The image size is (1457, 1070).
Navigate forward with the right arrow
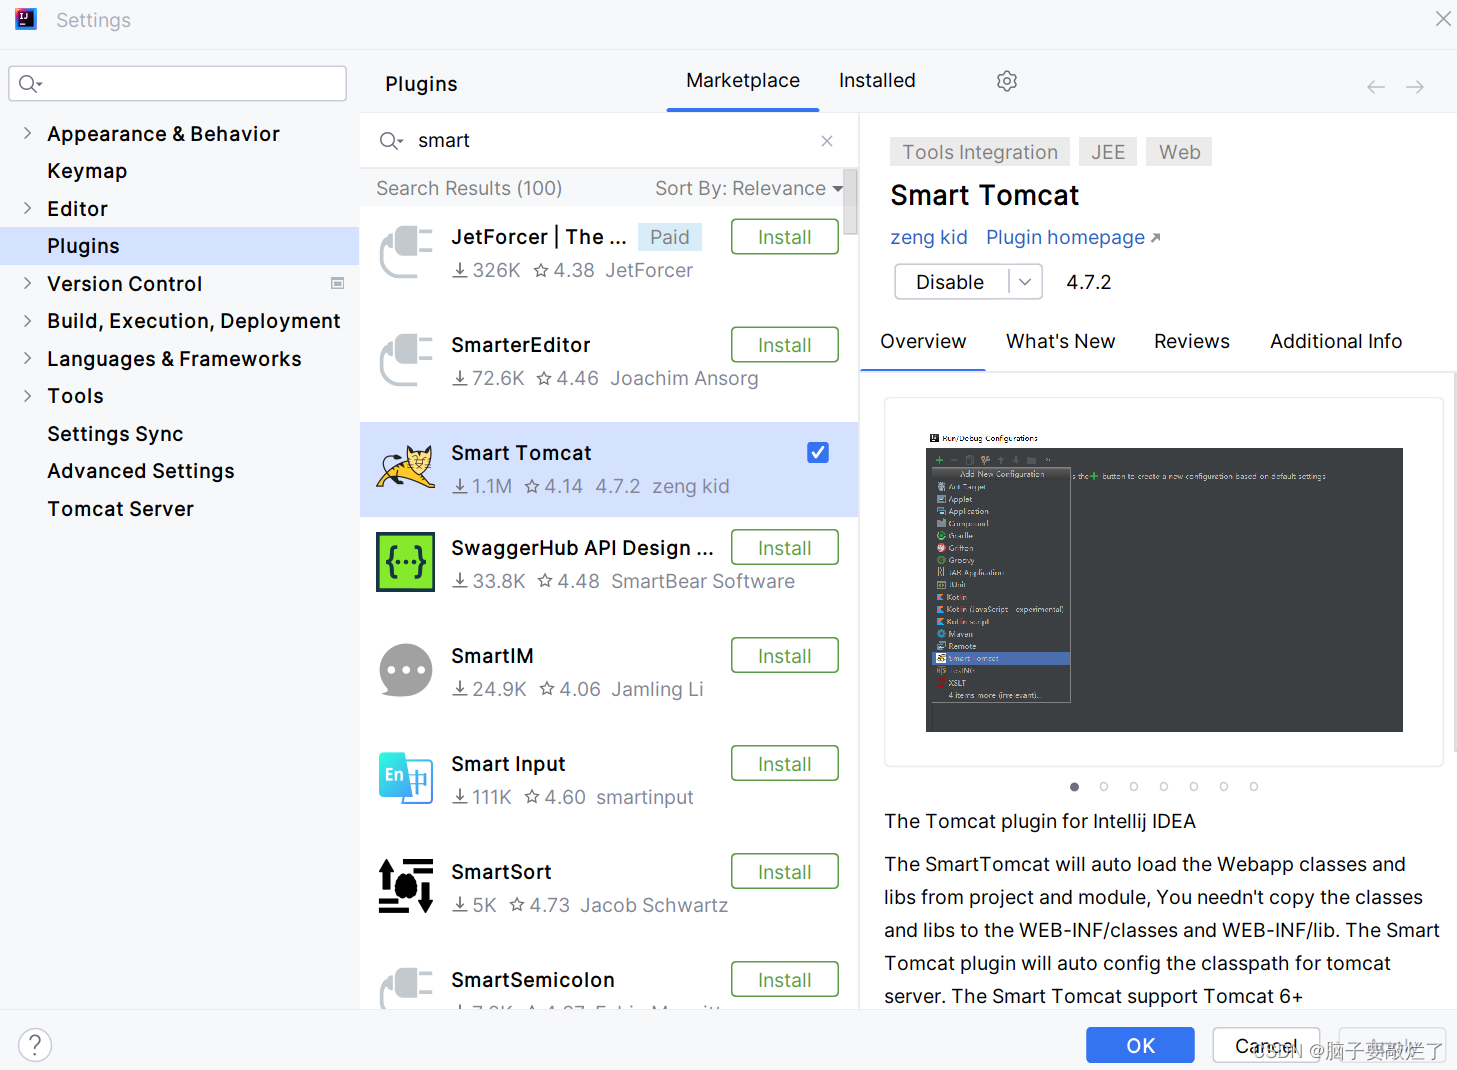click(1415, 87)
